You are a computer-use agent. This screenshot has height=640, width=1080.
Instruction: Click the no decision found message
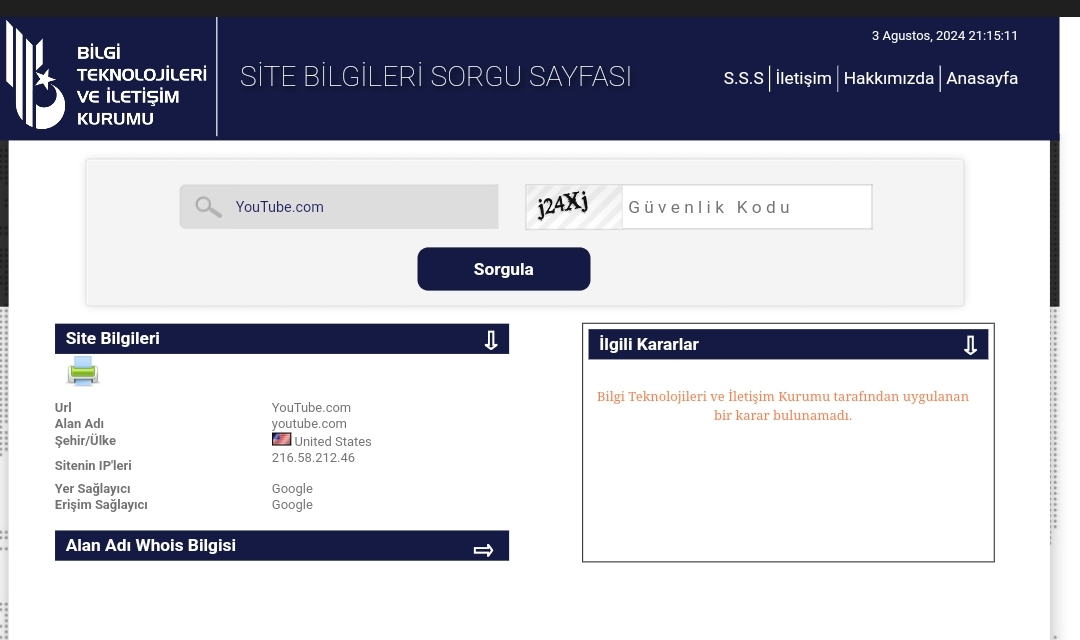click(782, 406)
